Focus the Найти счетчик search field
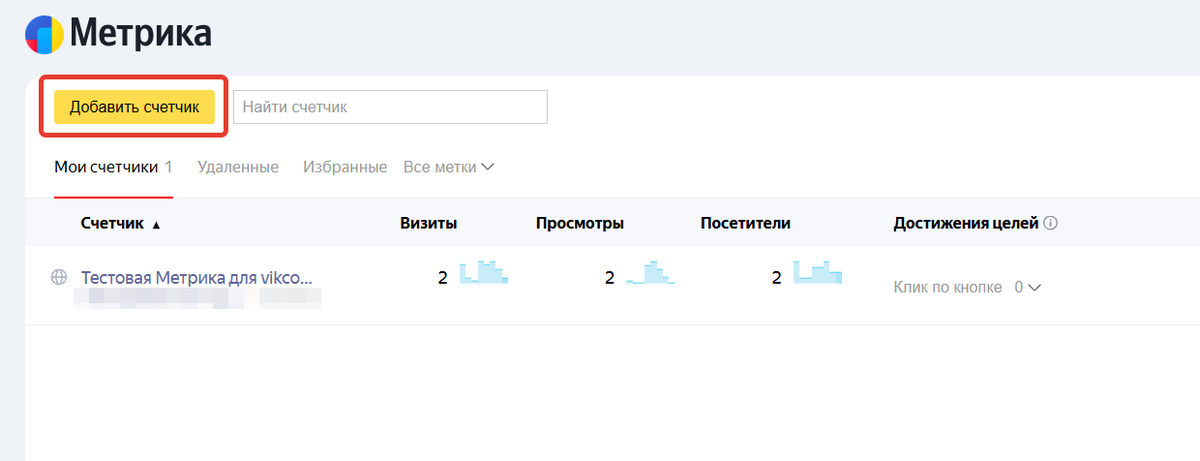This screenshot has width=1200, height=461. coord(390,107)
